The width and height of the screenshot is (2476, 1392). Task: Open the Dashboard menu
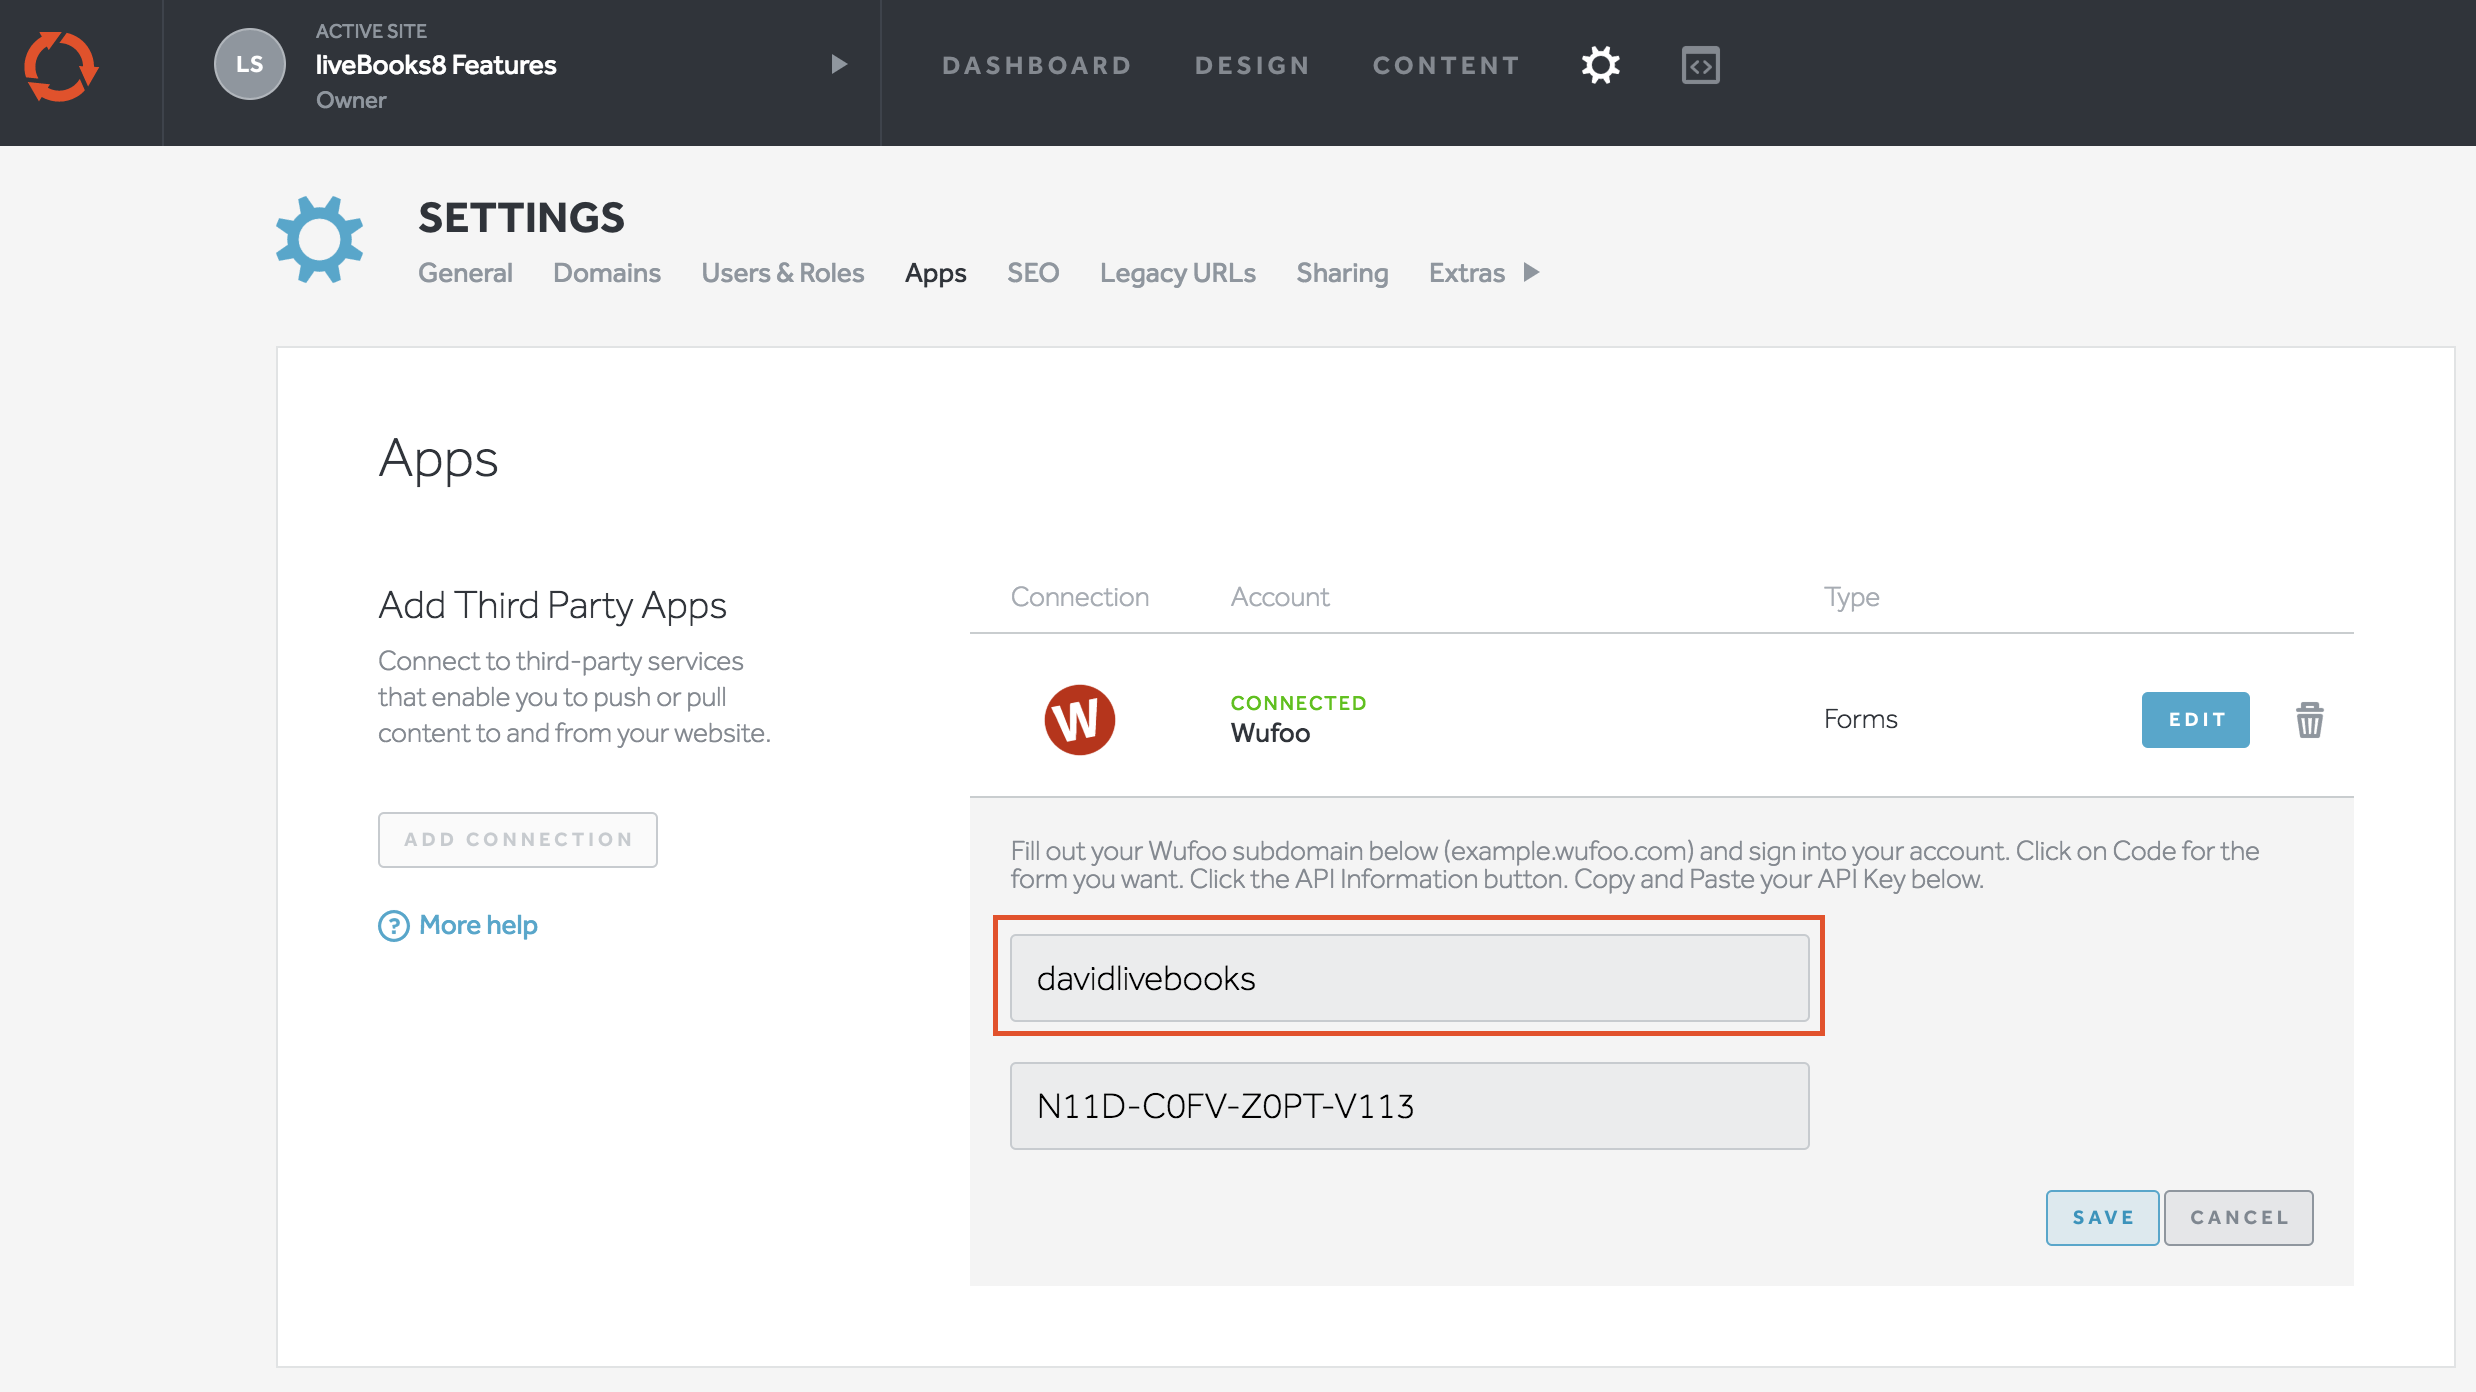(1036, 66)
